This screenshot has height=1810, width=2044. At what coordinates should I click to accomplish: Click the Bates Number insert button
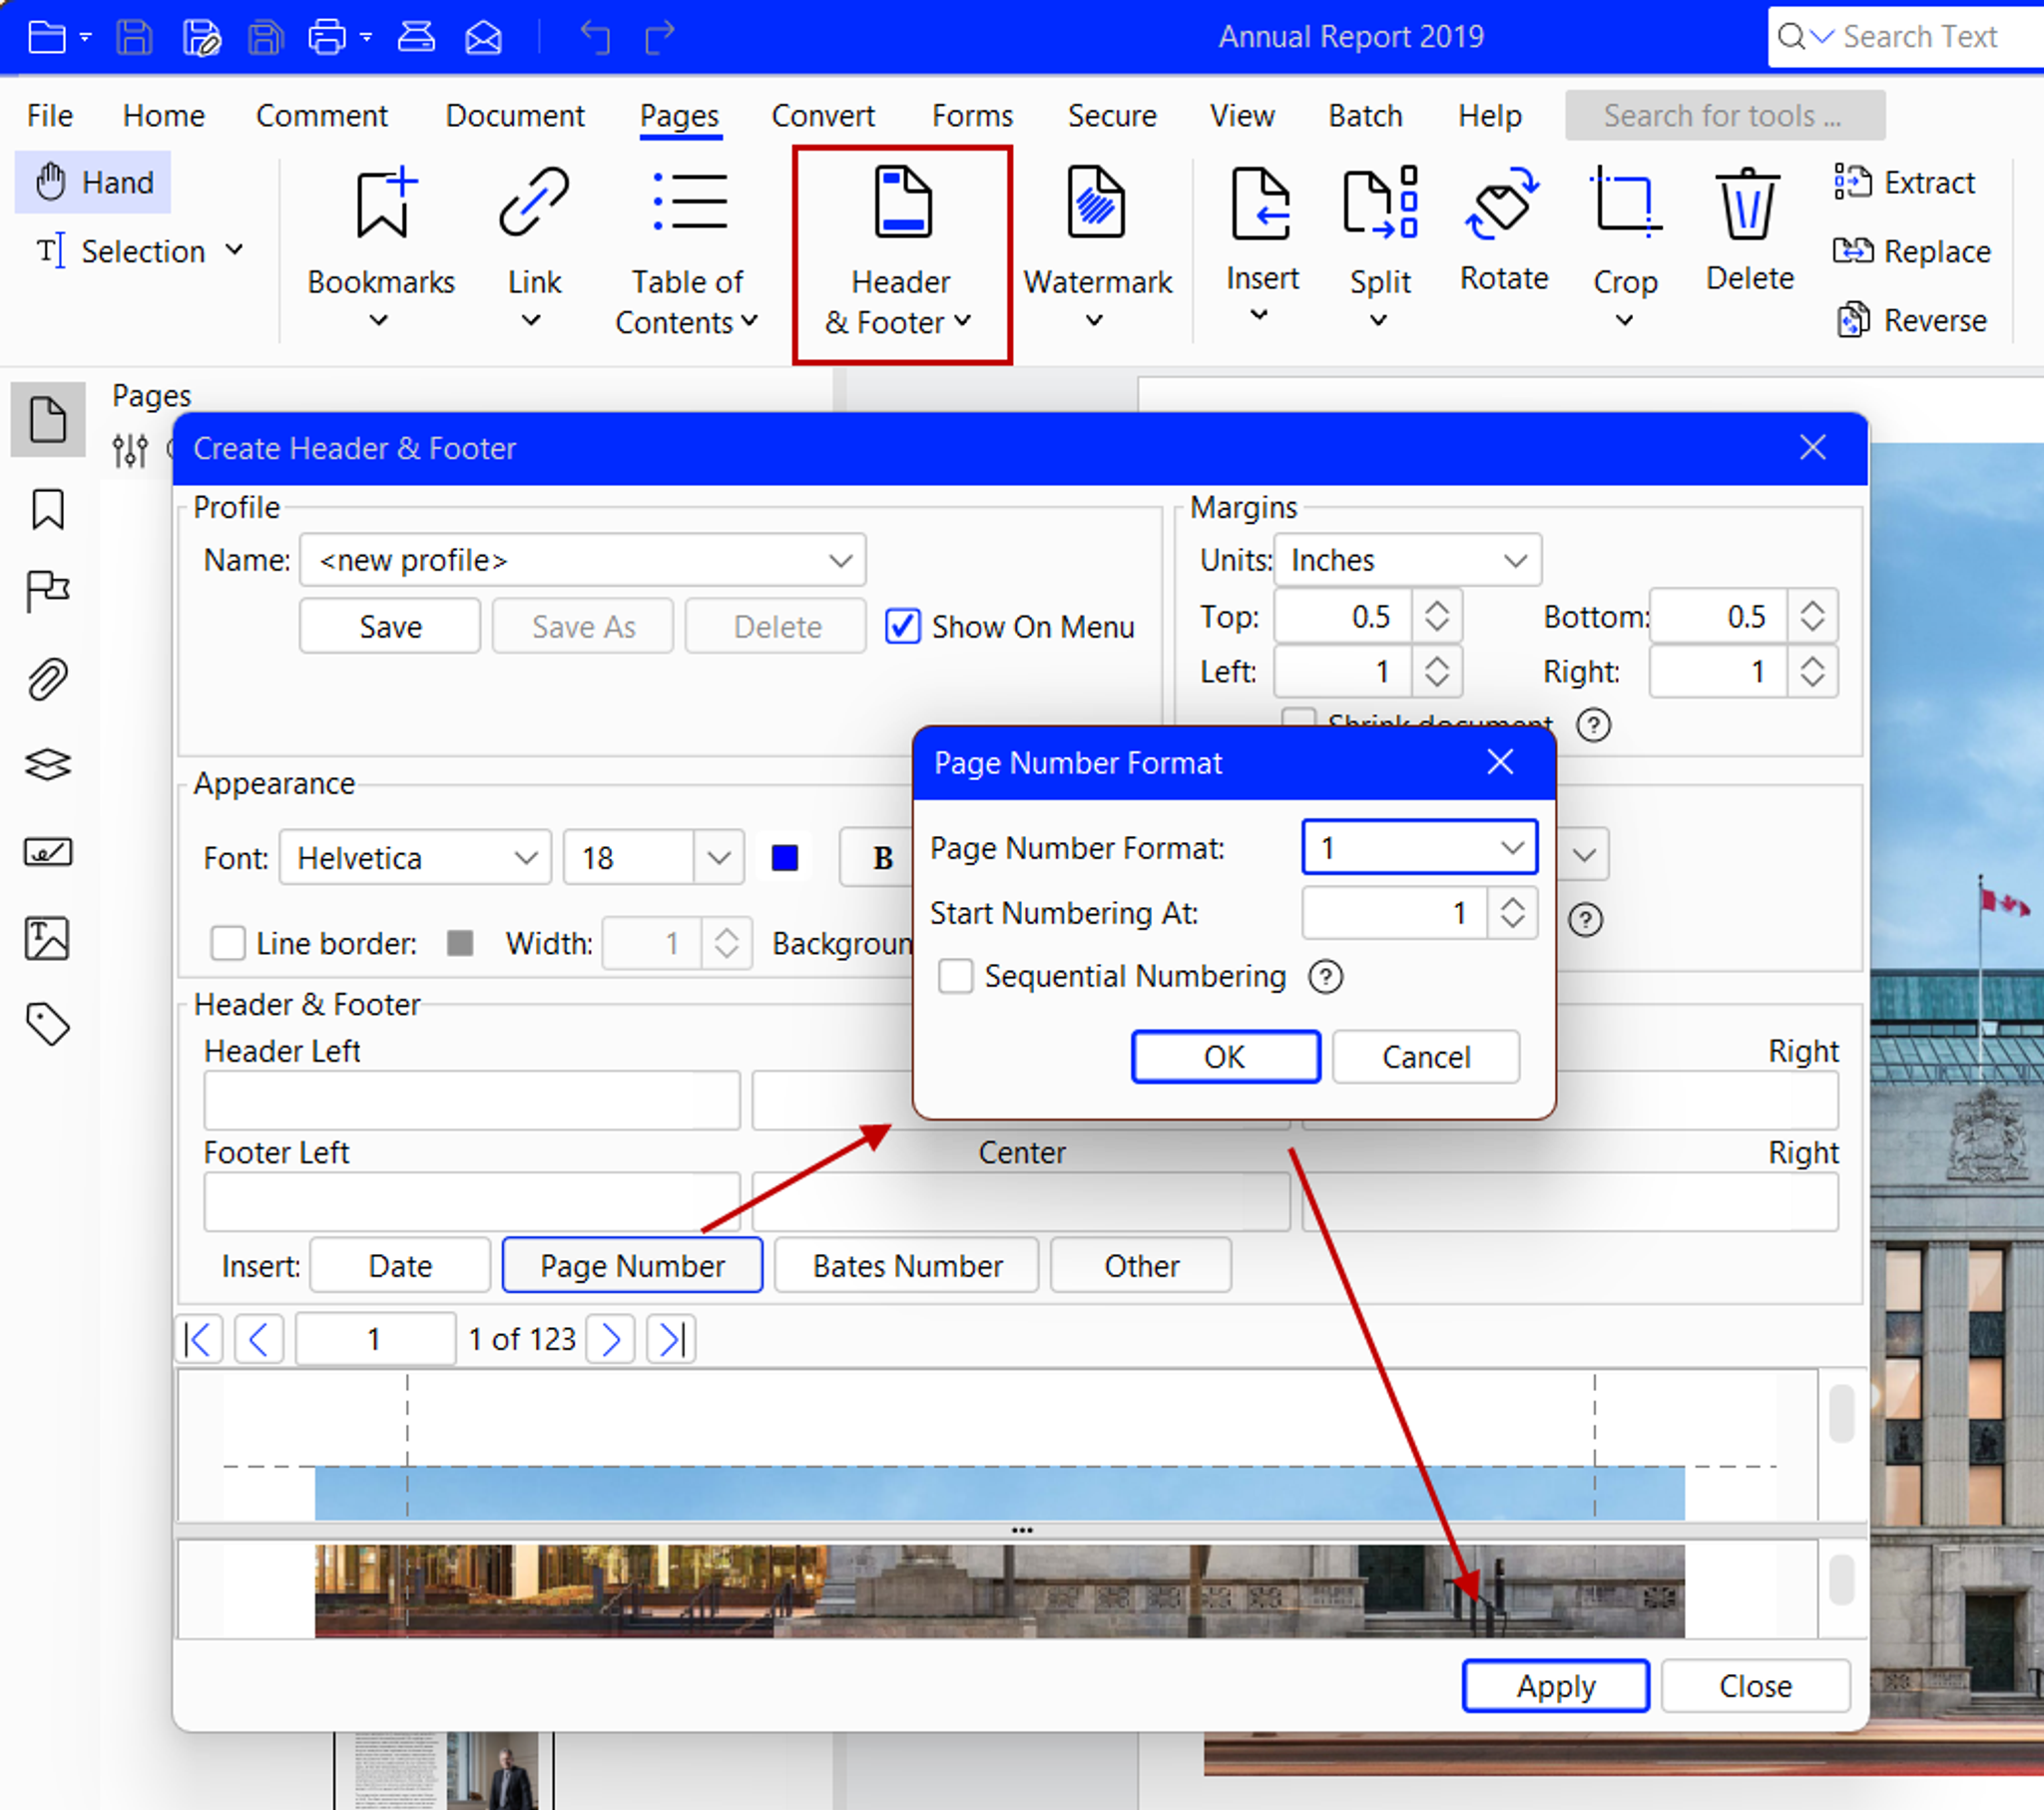click(x=906, y=1266)
